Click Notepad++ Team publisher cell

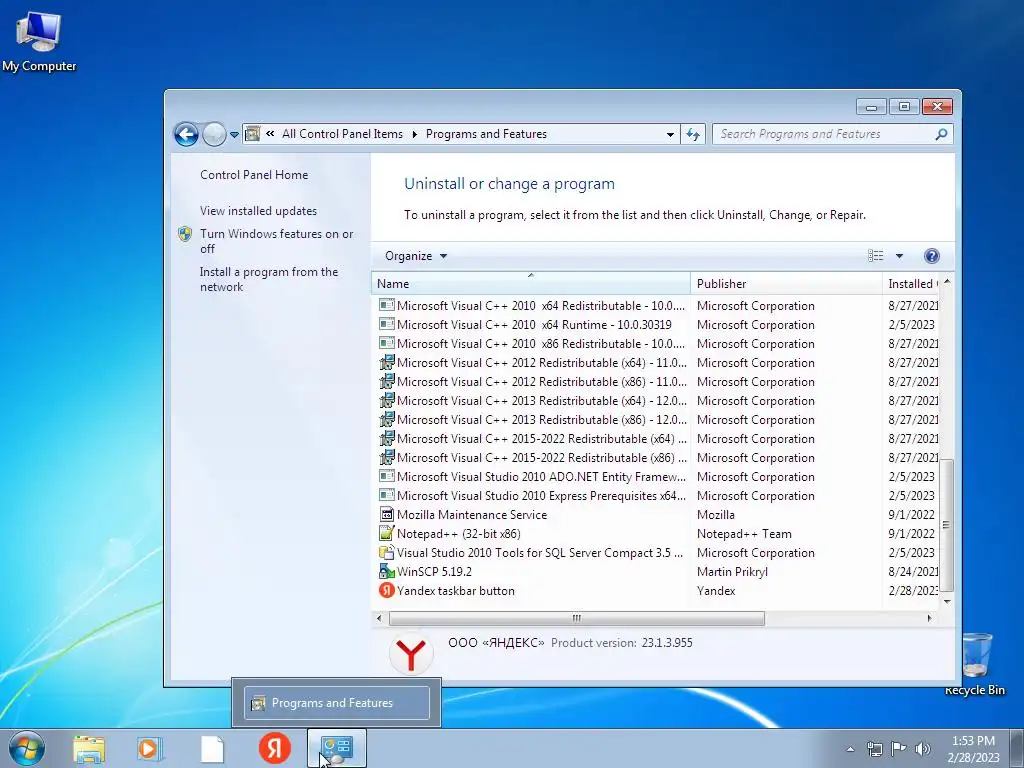pyautogui.click(x=744, y=534)
